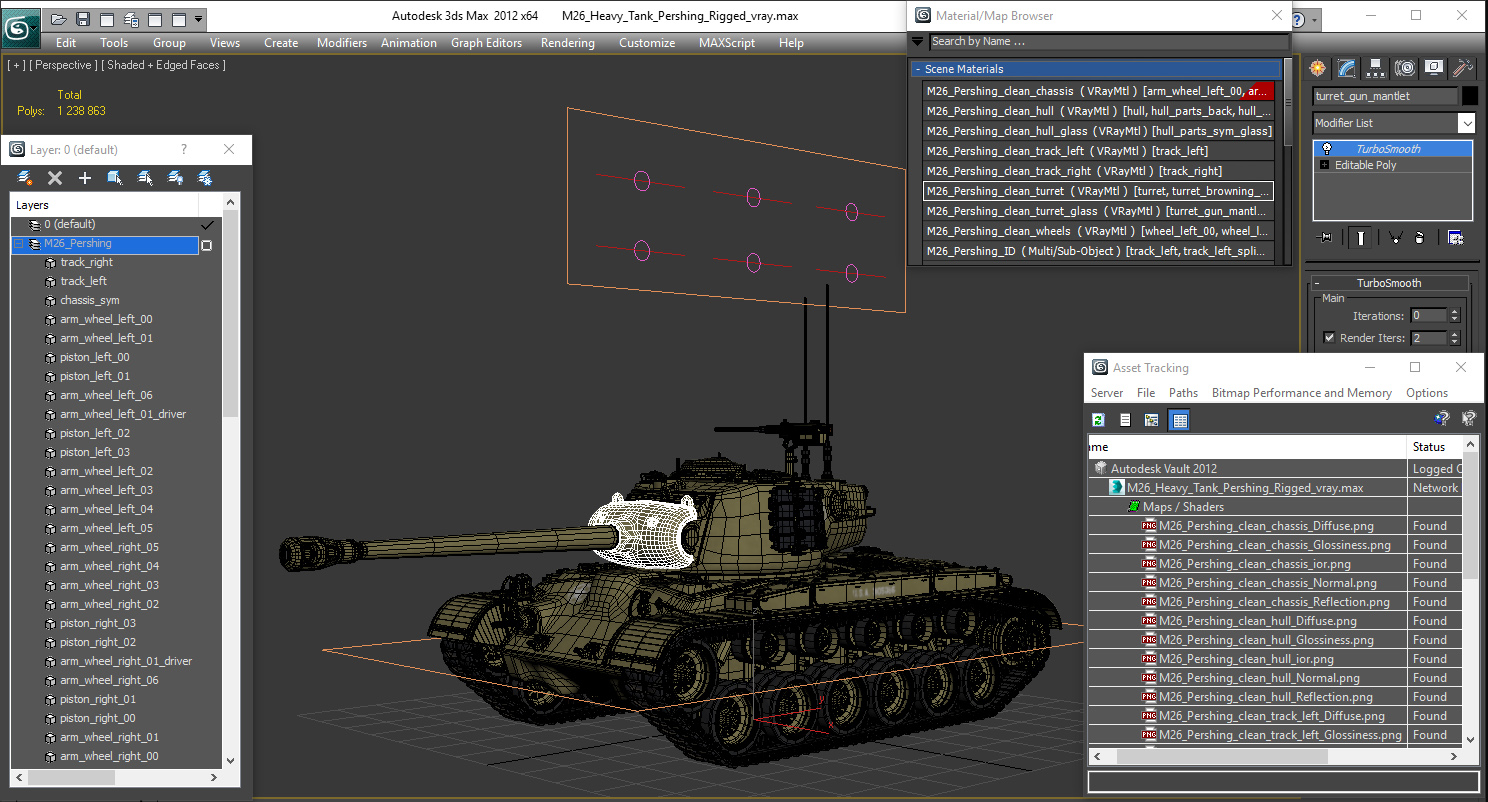The height and width of the screenshot is (802, 1488).
Task: Click the object color swatch beside turret_gun_mantlet
Action: 1469,96
